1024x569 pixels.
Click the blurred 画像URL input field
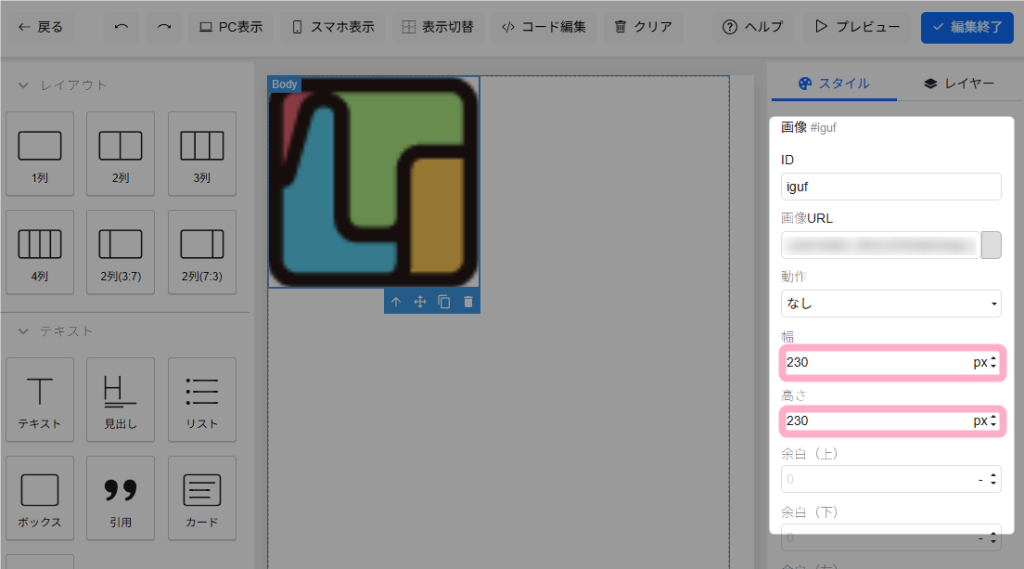coord(880,245)
